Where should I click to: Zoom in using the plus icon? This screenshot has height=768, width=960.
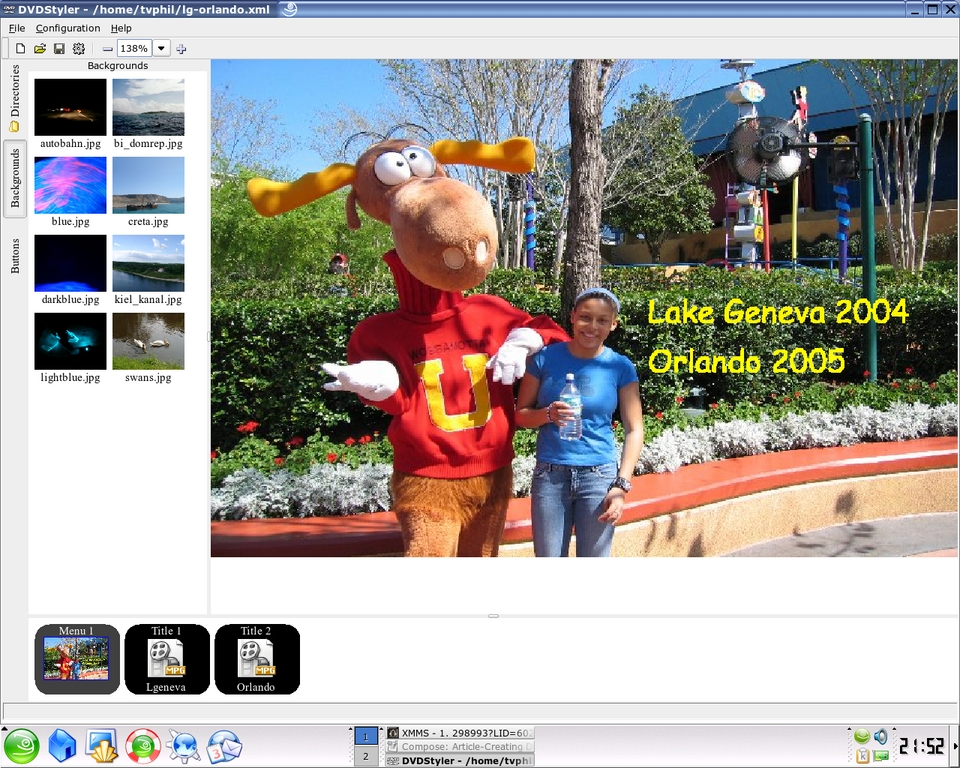click(x=181, y=48)
